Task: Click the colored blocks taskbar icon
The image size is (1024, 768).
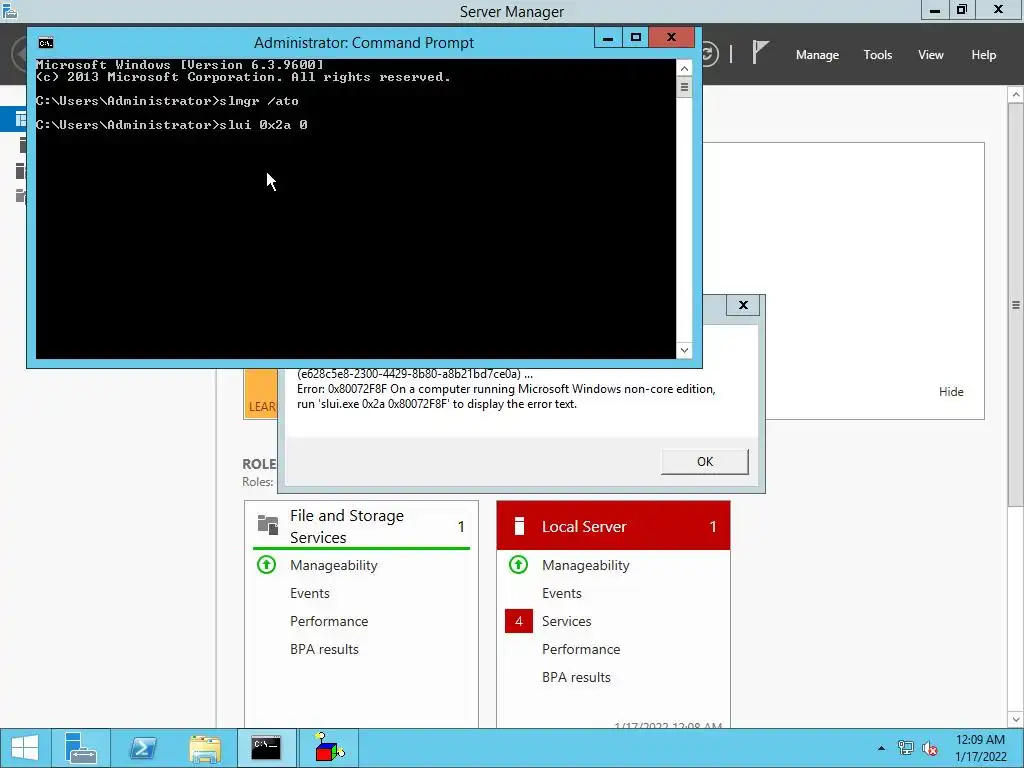Action: [x=328, y=748]
